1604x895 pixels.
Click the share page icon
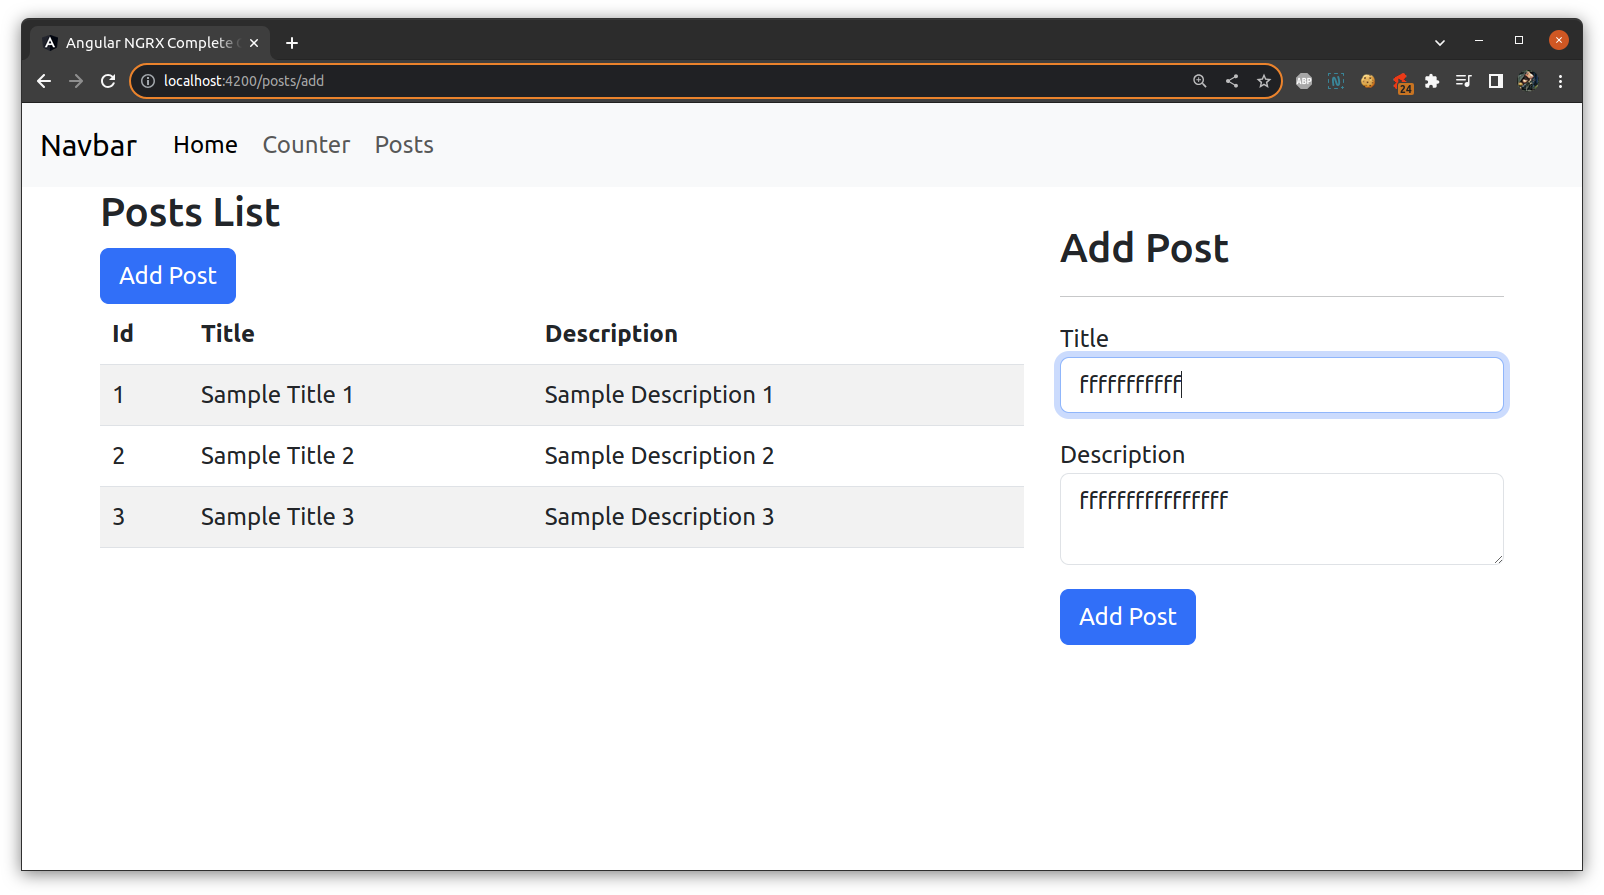(1232, 81)
